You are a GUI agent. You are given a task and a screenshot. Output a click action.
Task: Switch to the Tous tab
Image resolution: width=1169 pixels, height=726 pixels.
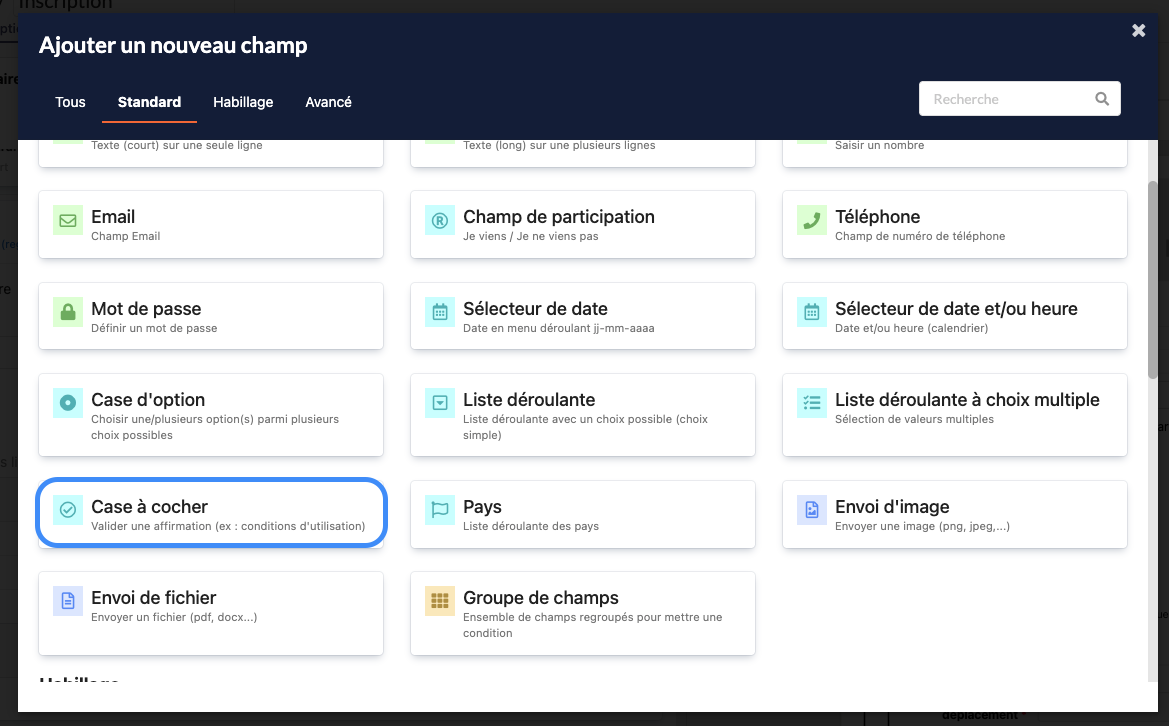(x=70, y=102)
